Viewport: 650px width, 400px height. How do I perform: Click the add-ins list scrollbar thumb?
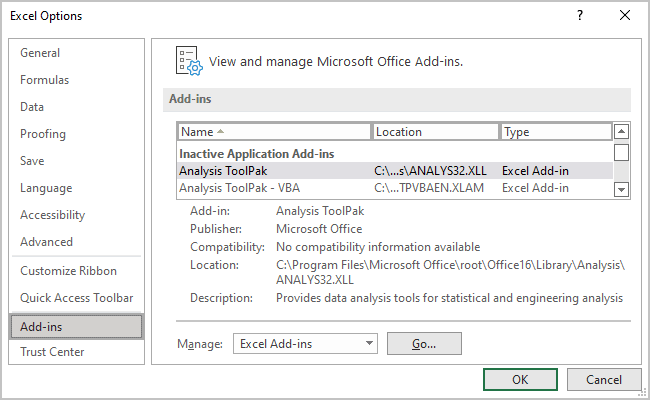(621, 152)
